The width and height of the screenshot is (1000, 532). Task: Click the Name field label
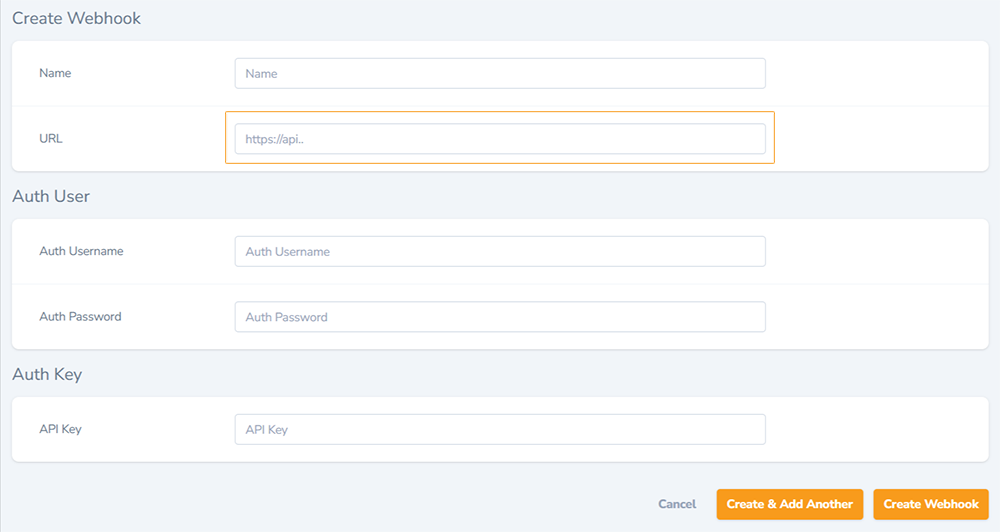(x=55, y=73)
